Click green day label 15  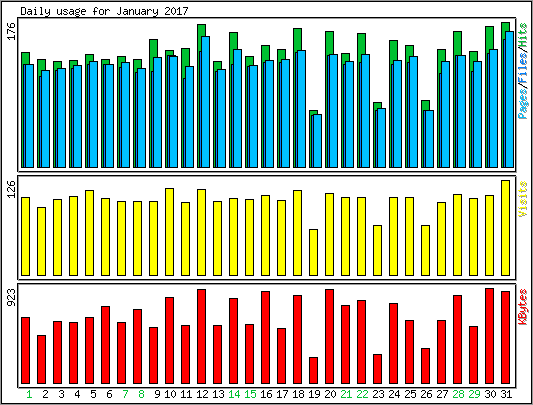click(x=250, y=394)
